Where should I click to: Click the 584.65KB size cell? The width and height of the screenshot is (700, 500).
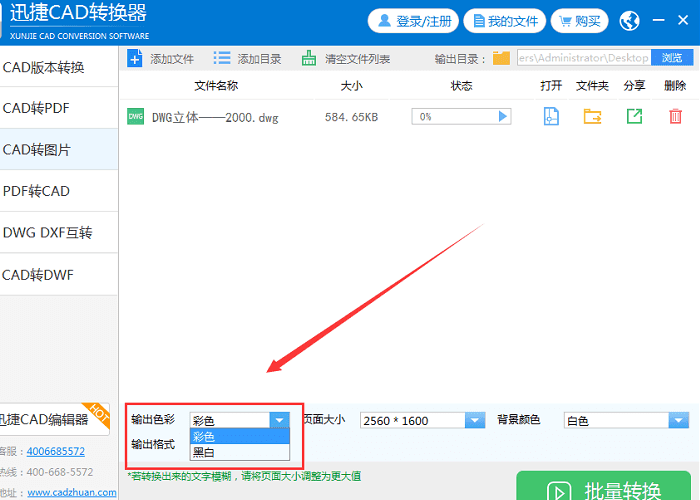(351, 117)
